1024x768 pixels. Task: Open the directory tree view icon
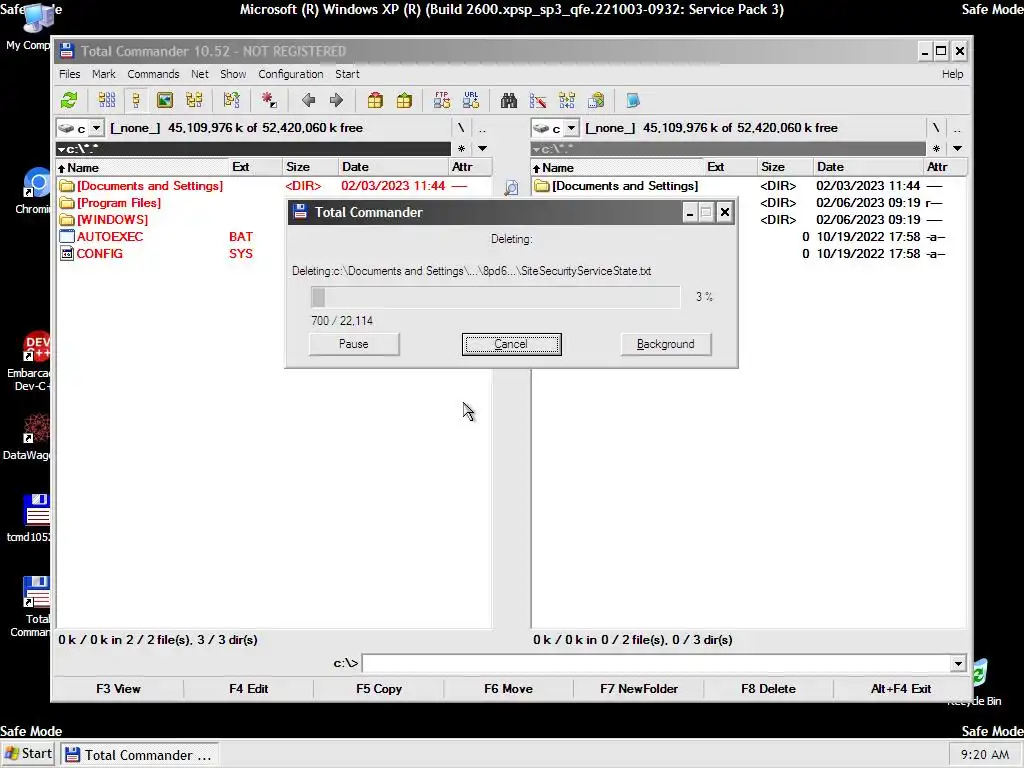[194, 101]
